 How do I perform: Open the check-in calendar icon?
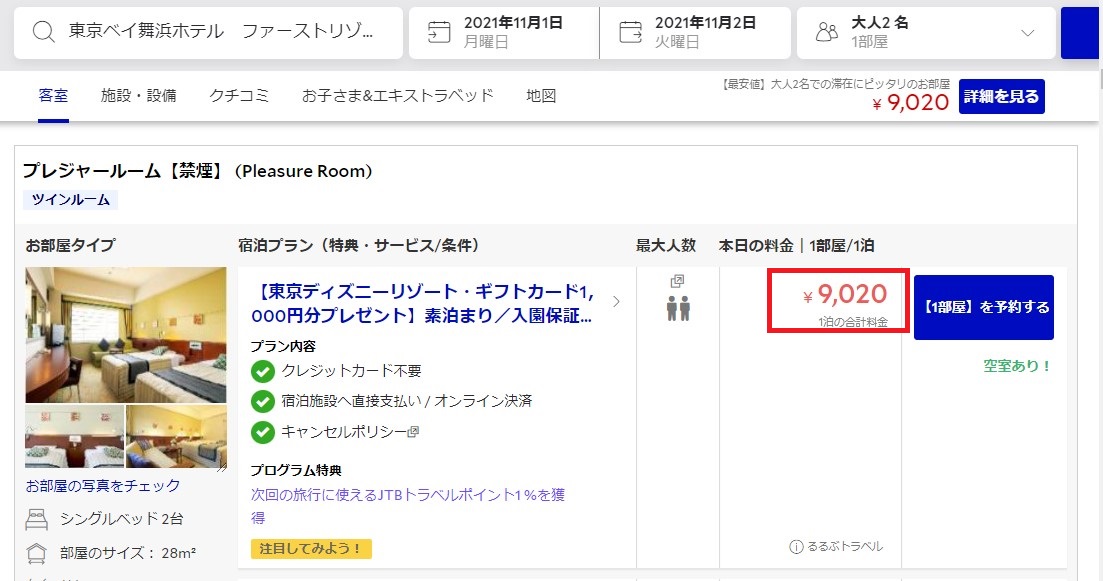(x=439, y=32)
